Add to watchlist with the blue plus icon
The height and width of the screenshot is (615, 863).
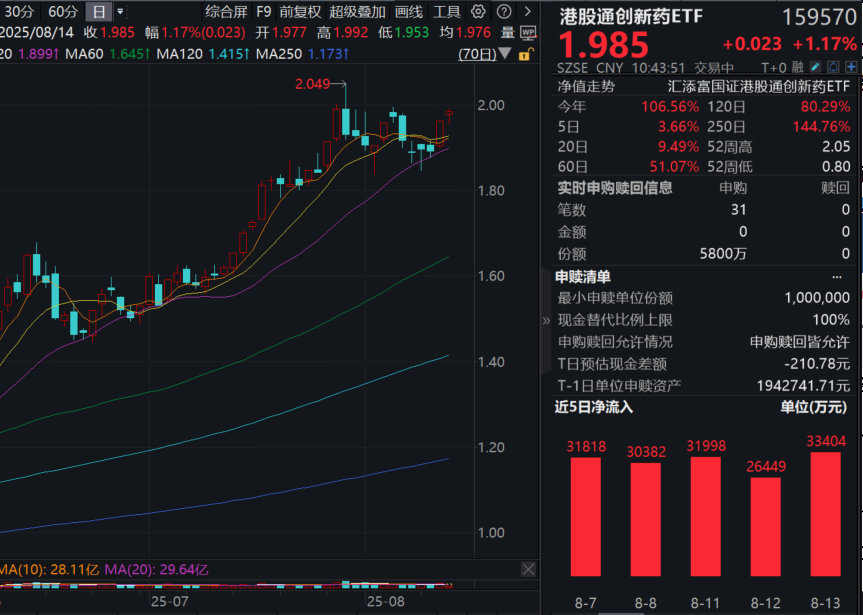click(851, 67)
